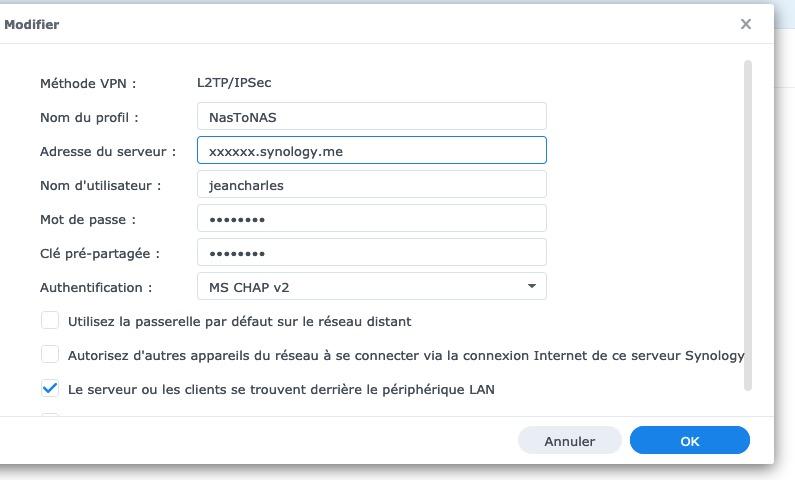This screenshot has width=795, height=480.
Task: Click the Nom du profil field
Action: pyautogui.click(x=371, y=116)
